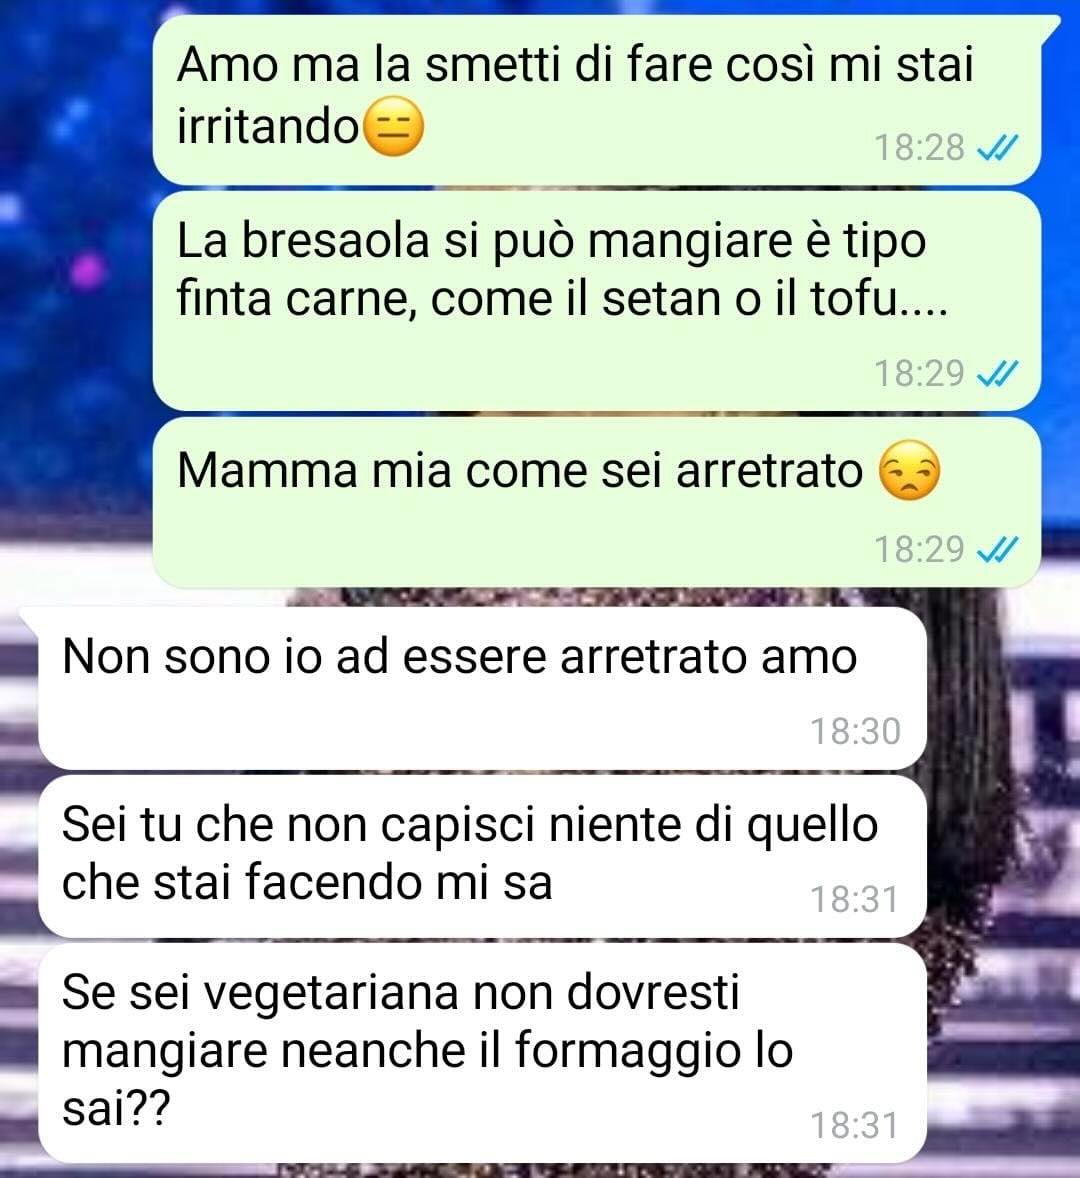Click the read checkmarks on the bresaola message

pos(997,373)
